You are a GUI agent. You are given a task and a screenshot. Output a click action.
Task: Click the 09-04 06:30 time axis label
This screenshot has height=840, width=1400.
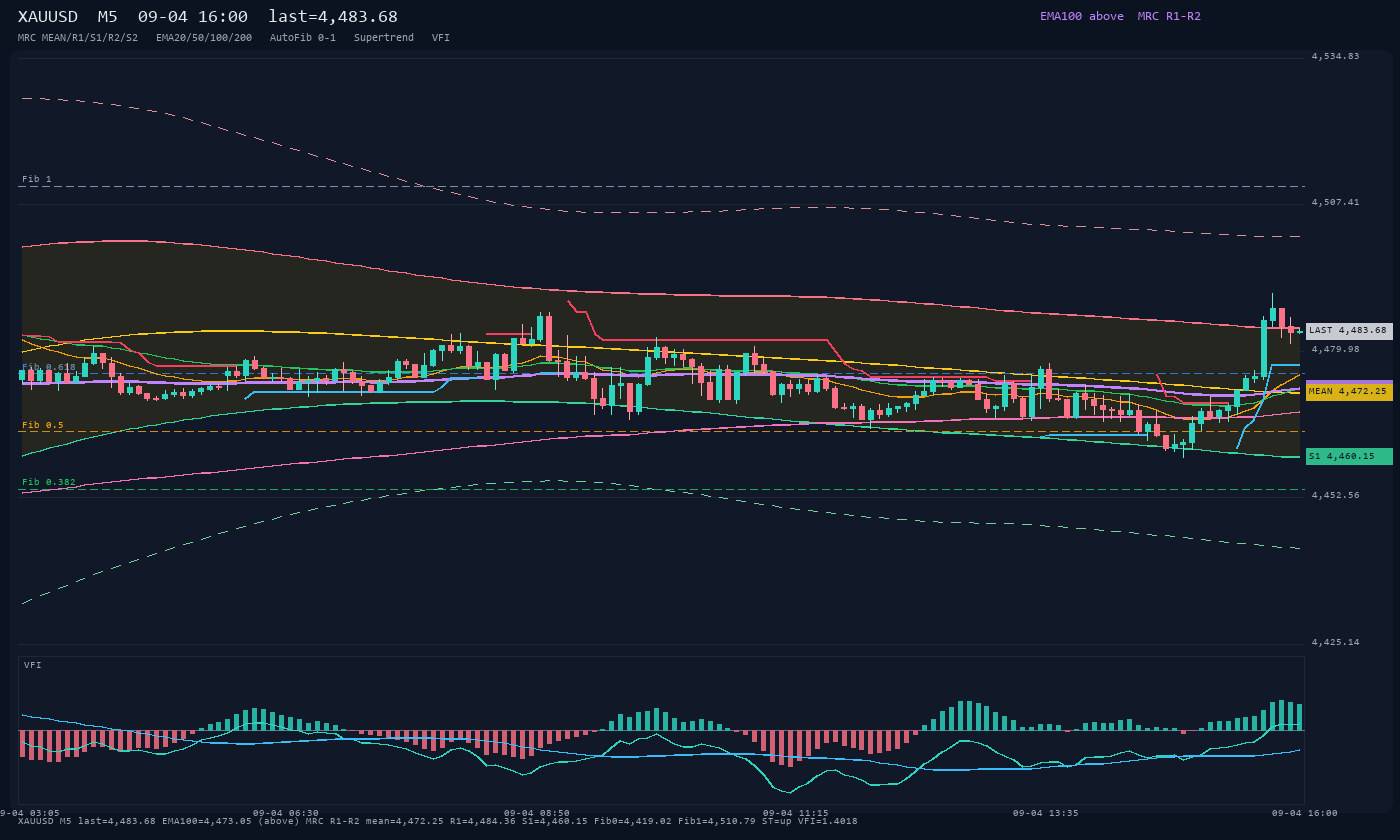point(286,813)
